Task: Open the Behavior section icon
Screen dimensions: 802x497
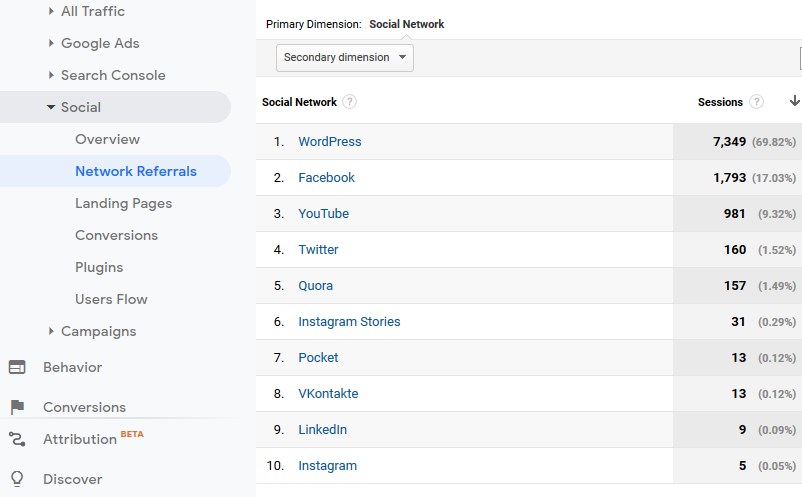Action: click(17, 367)
